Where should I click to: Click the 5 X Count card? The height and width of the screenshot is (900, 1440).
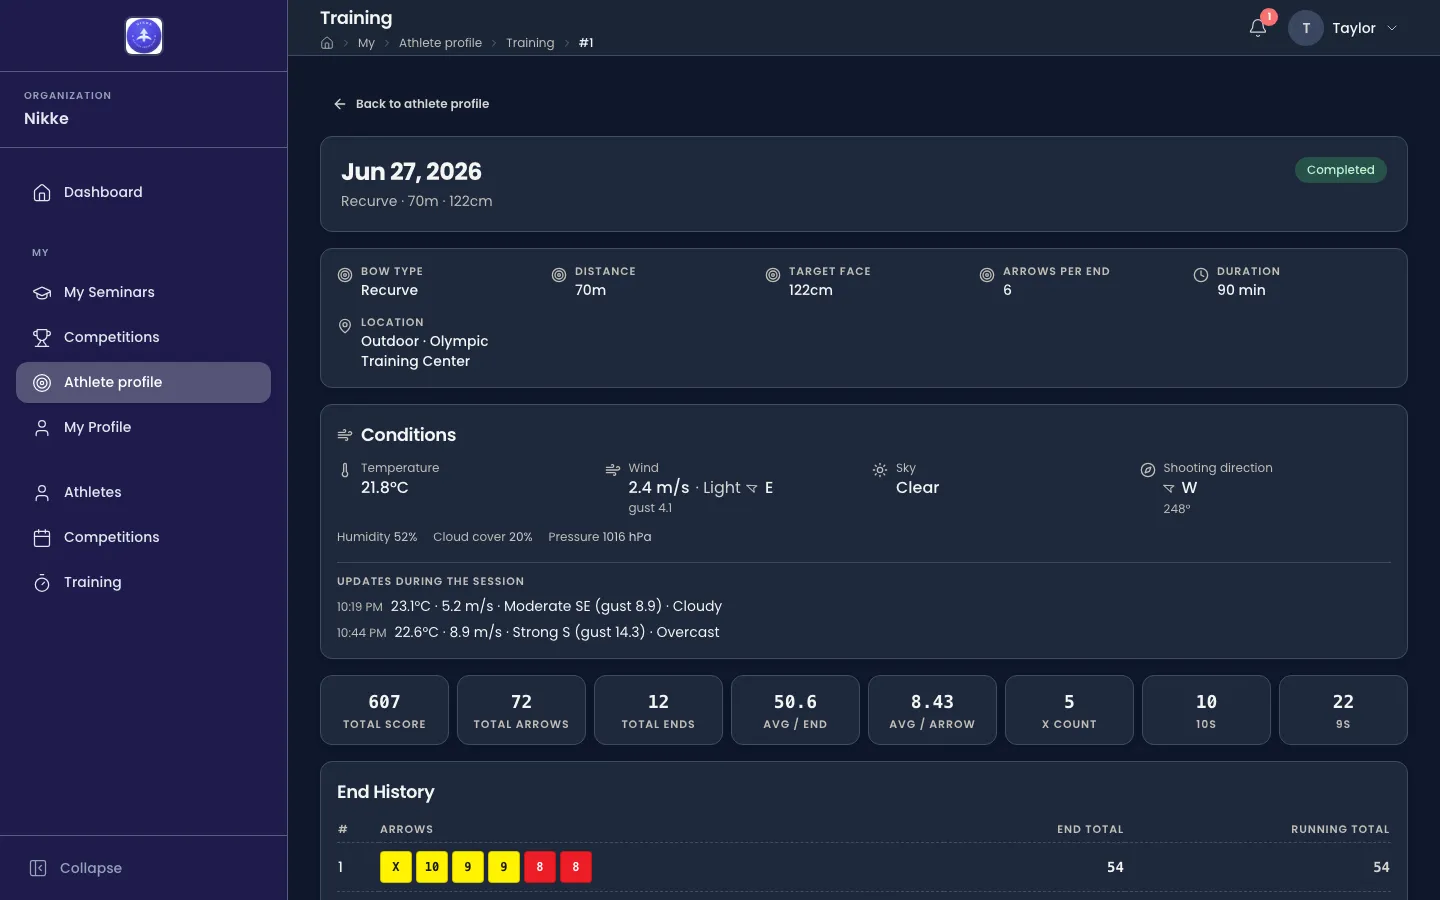[x=1069, y=710]
